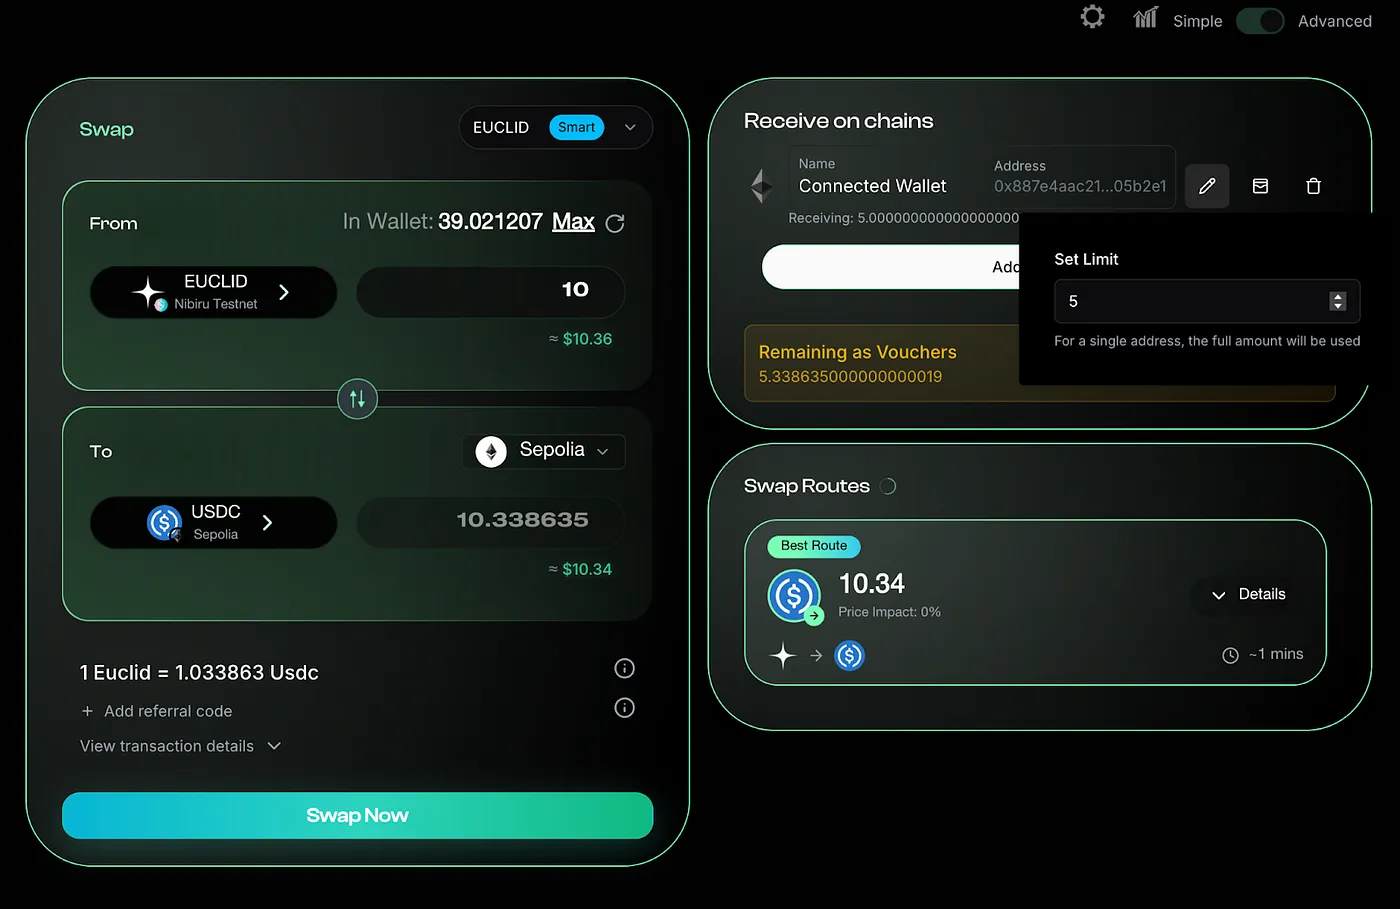This screenshot has width=1400, height=909.
Task: Click the Simple mode label
Action: point(1197,21)
